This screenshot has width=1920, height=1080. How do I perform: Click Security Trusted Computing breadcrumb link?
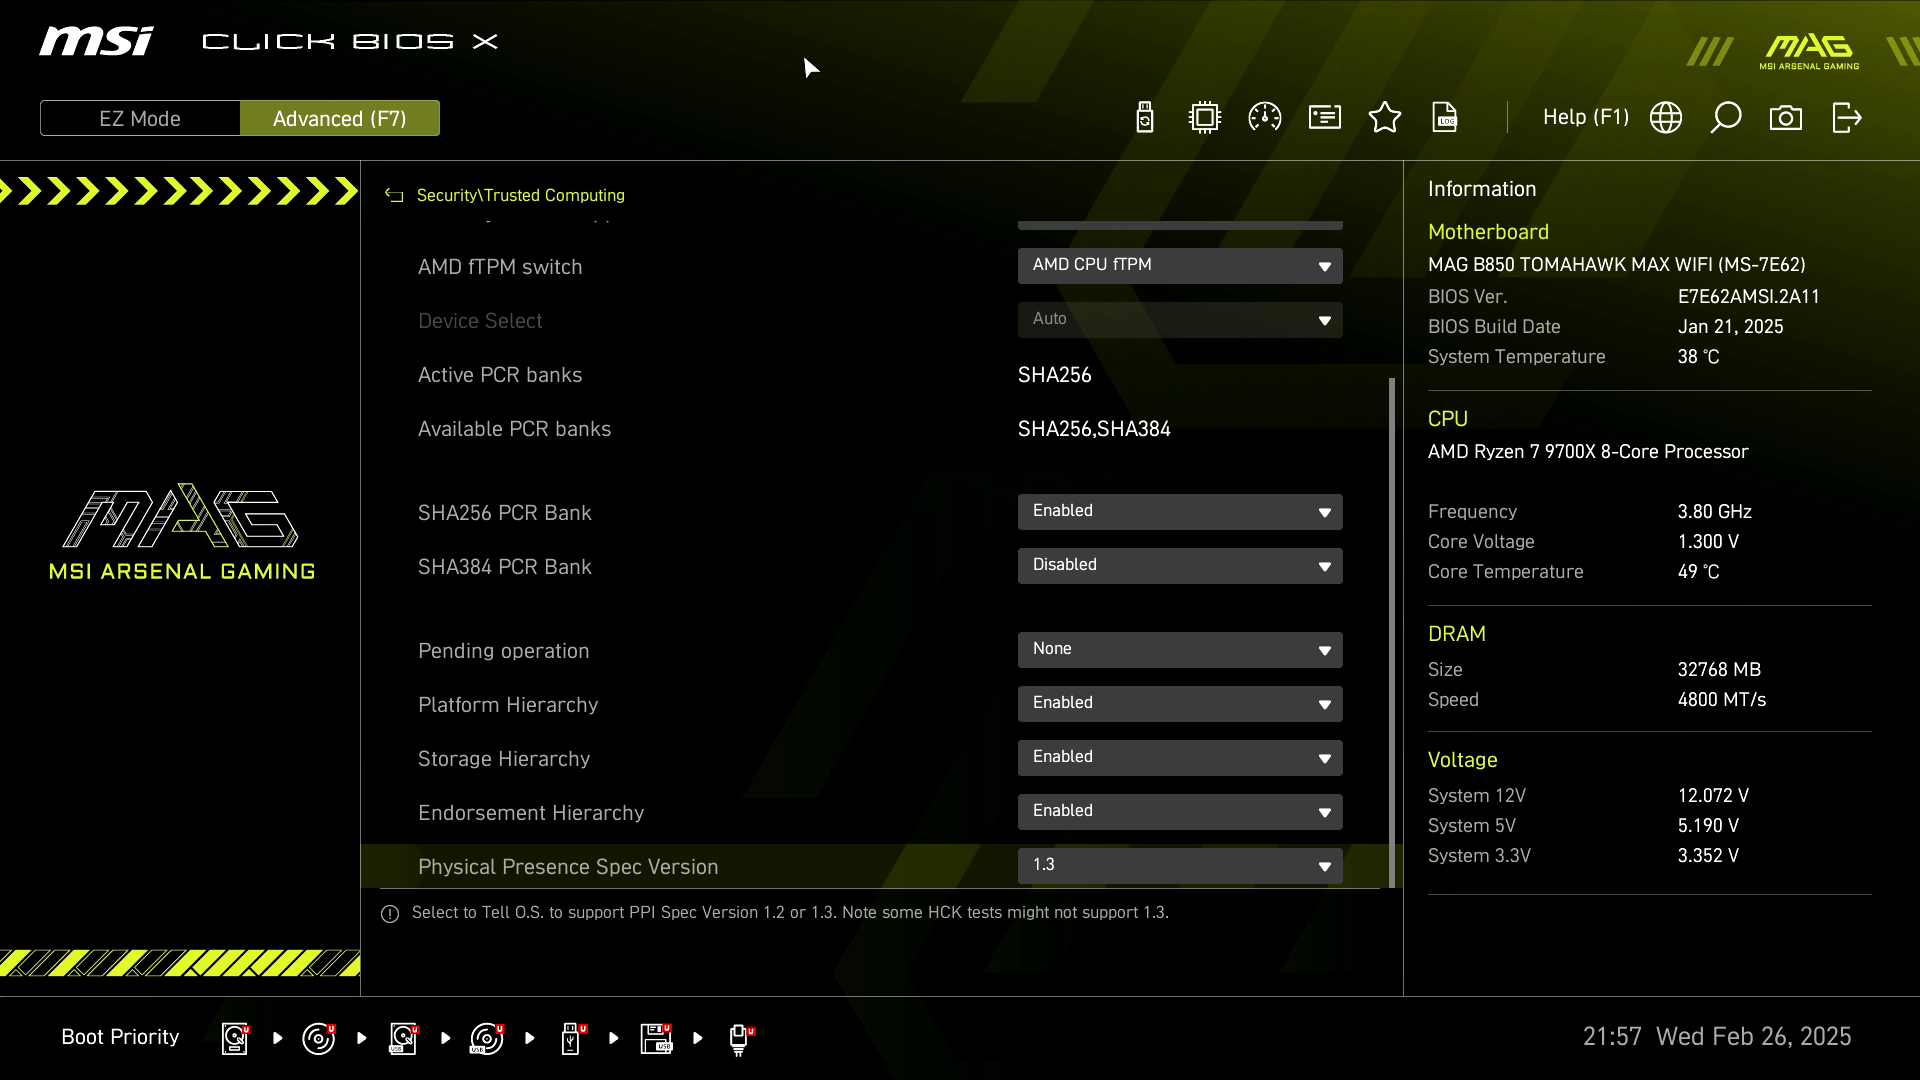pyautogui.click(x=521, y=195)
